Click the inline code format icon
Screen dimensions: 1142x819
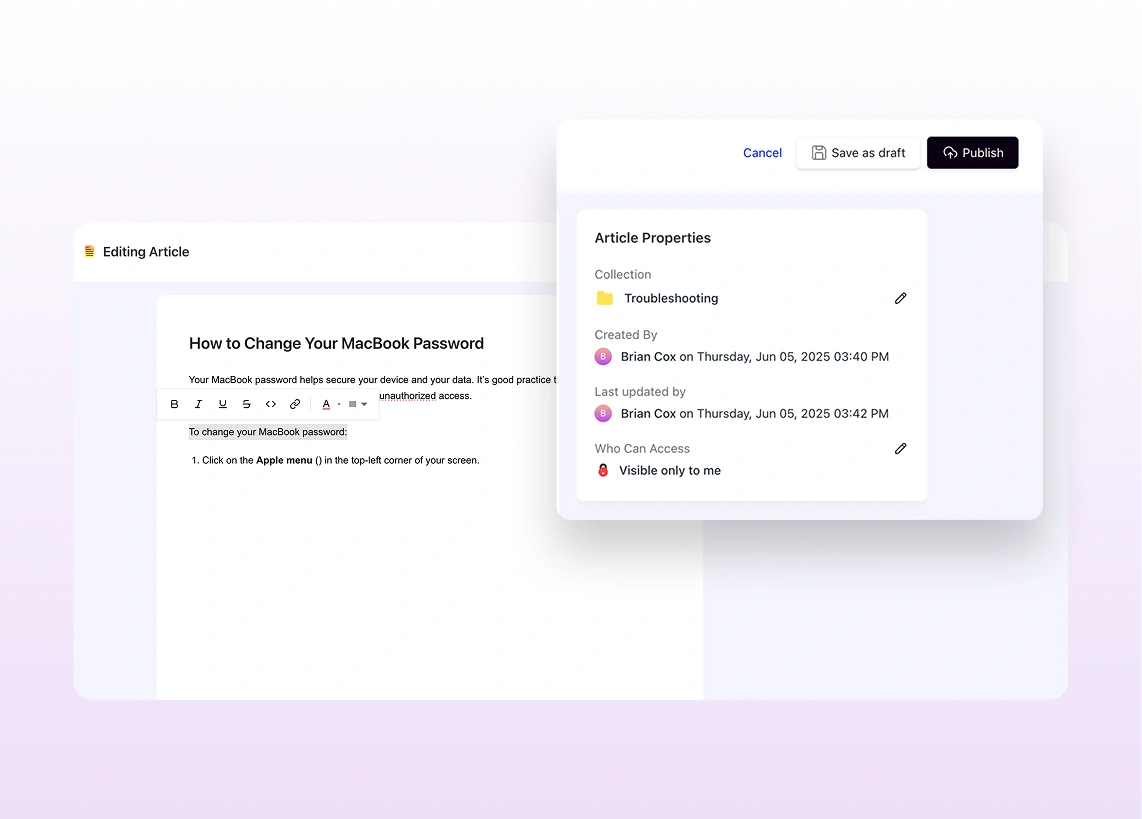coord(271,404)
